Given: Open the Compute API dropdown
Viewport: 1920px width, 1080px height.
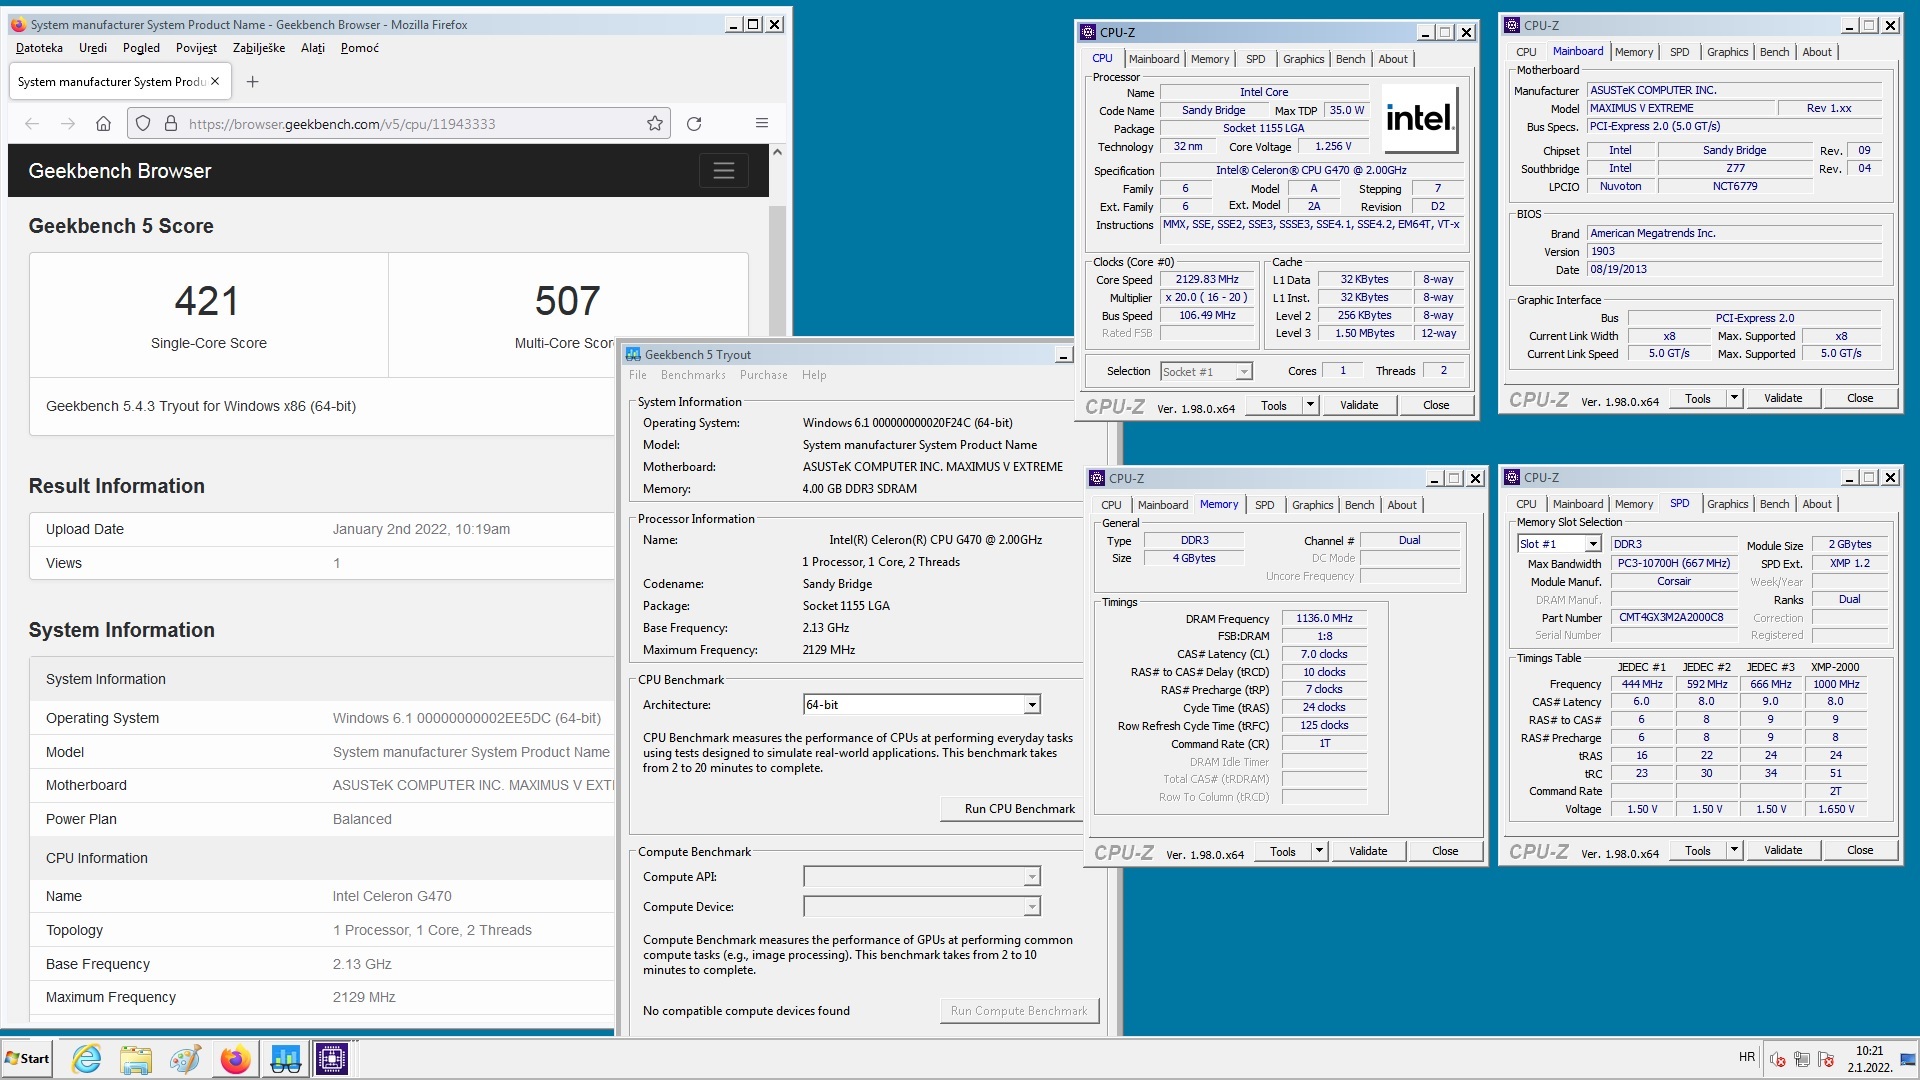Looking at the screenshot, I should pos(1031,877).
